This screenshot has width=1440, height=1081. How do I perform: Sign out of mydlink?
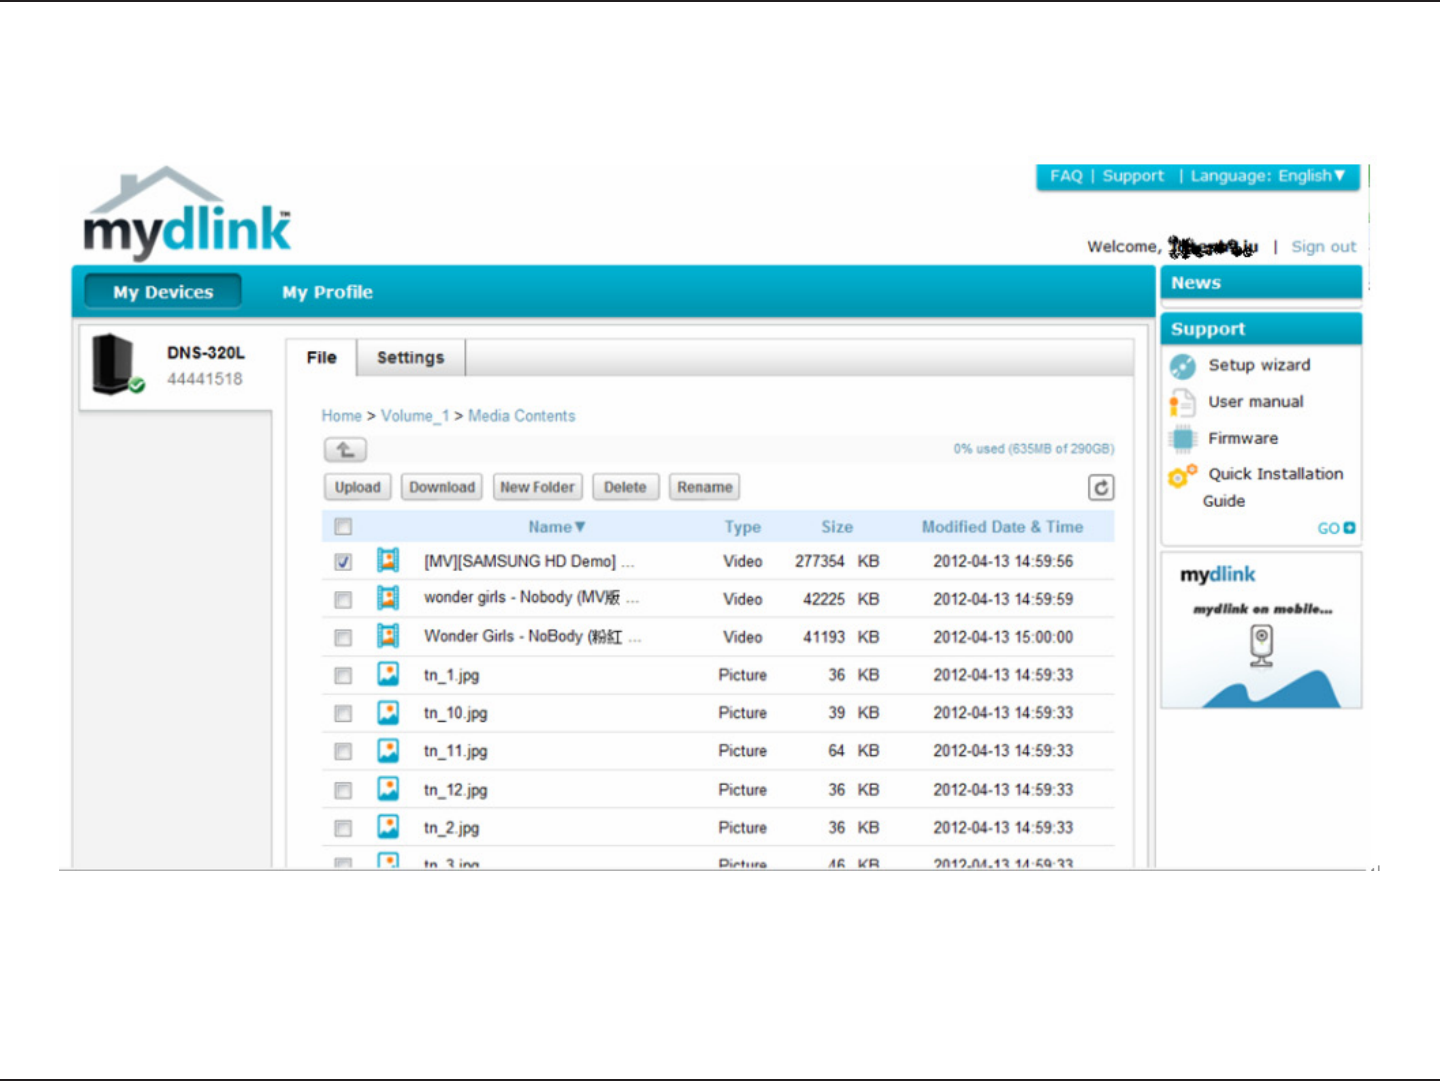[x=1324, y=247]
